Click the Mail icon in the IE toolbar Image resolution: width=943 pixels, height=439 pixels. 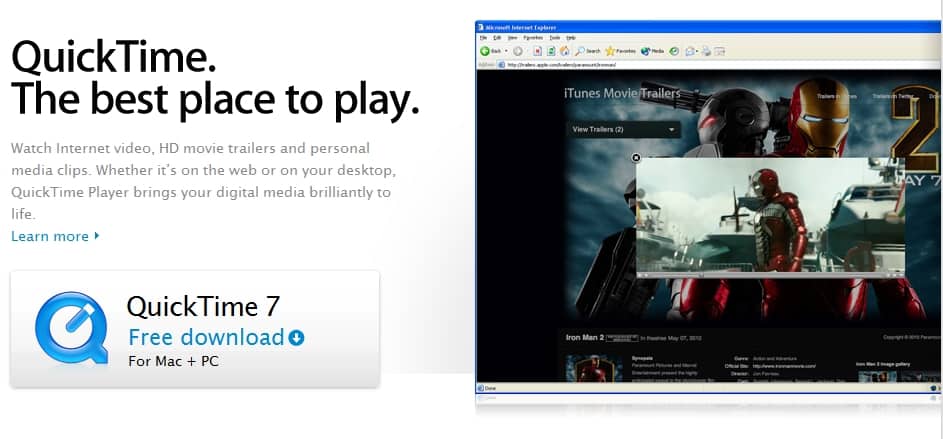click(x=690, y=51)
